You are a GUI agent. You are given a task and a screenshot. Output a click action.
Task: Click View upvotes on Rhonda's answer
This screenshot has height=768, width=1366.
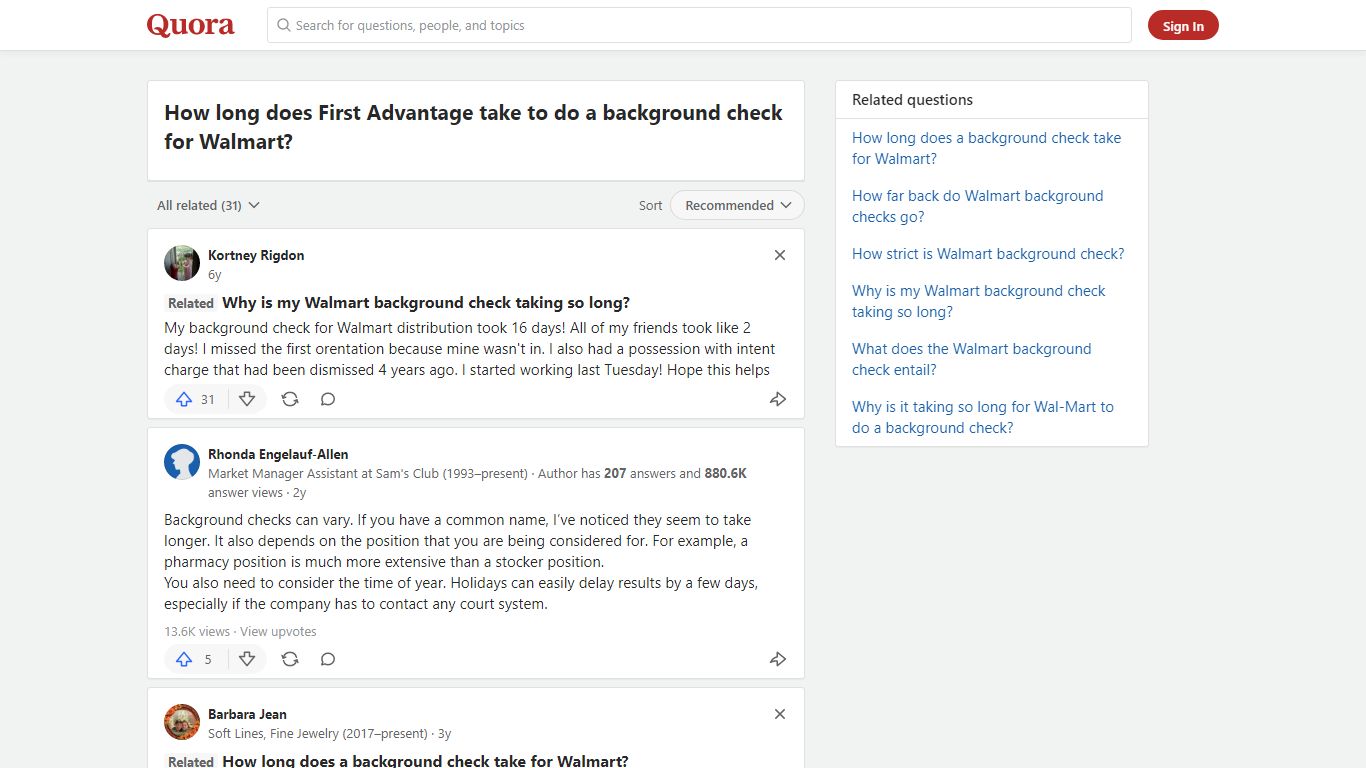[x=278, y=631]
